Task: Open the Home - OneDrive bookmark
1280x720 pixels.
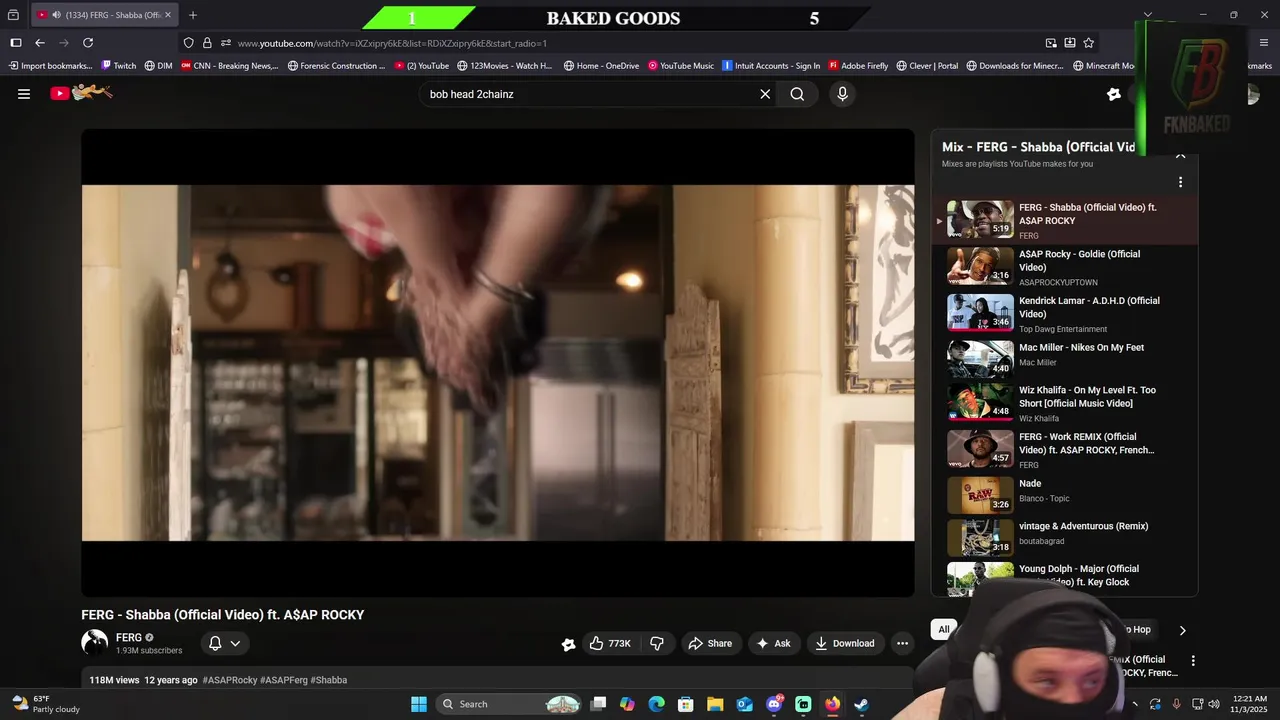Action: pyautogui.click(x=601, y=66)
